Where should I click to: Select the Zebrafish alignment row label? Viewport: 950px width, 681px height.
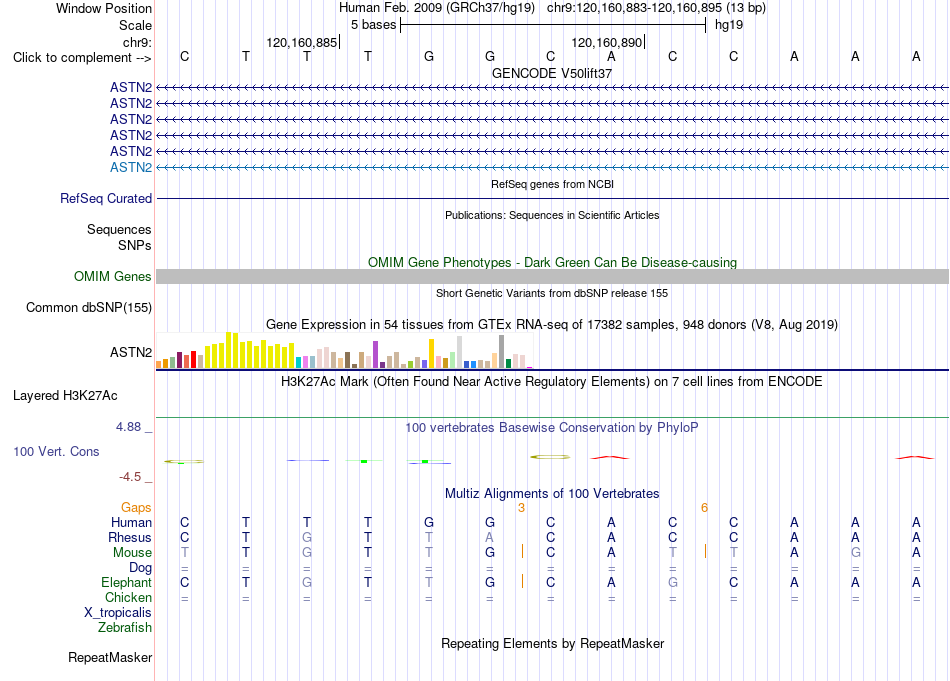click(125, 627)
